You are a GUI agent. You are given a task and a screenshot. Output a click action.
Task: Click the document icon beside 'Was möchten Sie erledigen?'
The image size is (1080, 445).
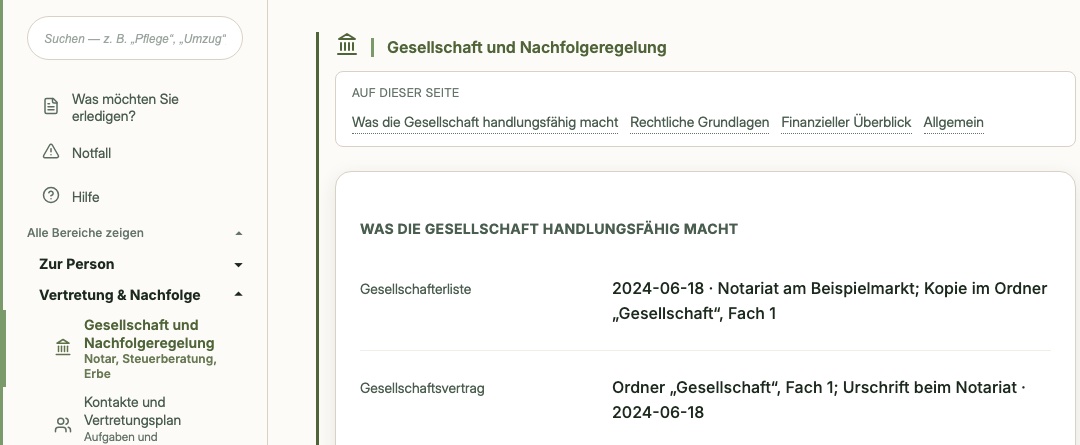coord(51,107)
